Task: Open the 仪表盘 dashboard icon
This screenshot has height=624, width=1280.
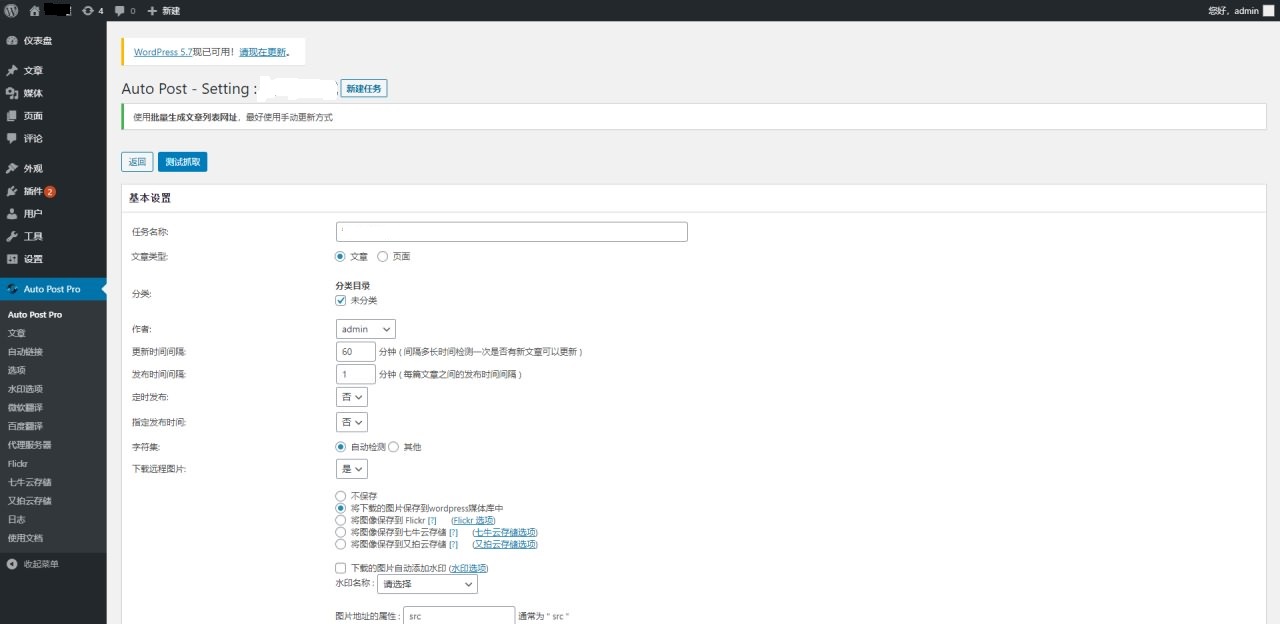Action: pyautogui.click(x=12, y=41)
